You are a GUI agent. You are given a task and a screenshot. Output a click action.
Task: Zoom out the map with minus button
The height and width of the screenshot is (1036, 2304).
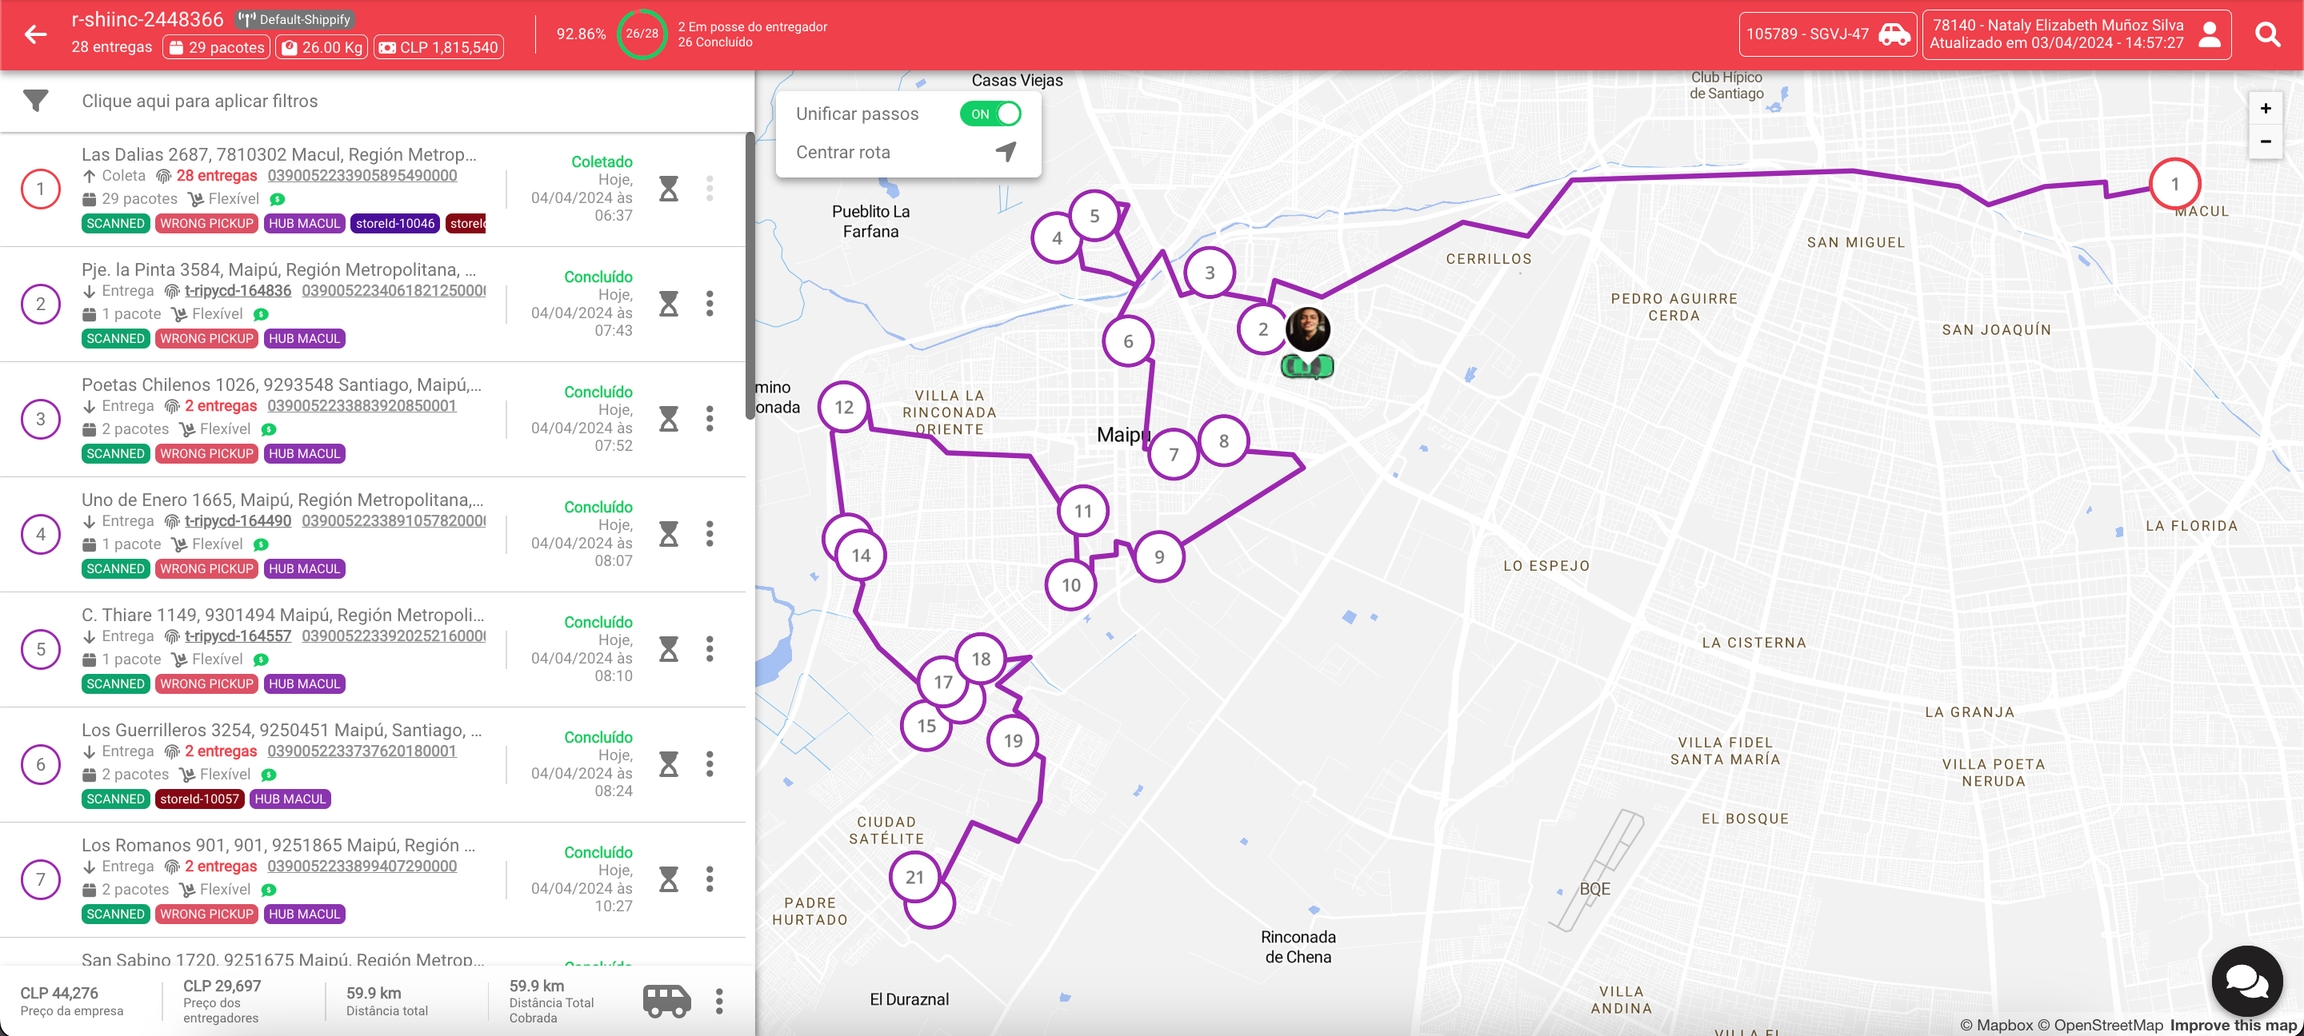tap(2265, 142)
